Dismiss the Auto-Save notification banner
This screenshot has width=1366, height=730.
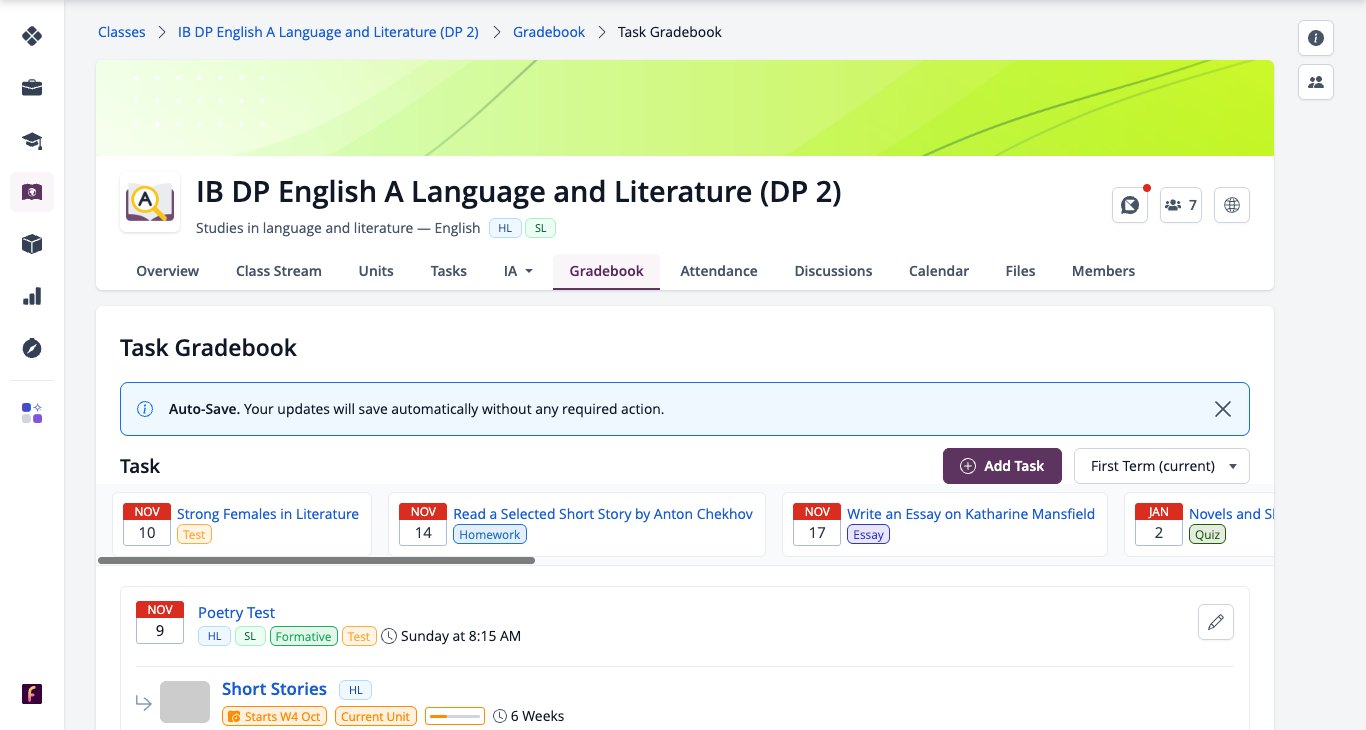coord(1222,409)
